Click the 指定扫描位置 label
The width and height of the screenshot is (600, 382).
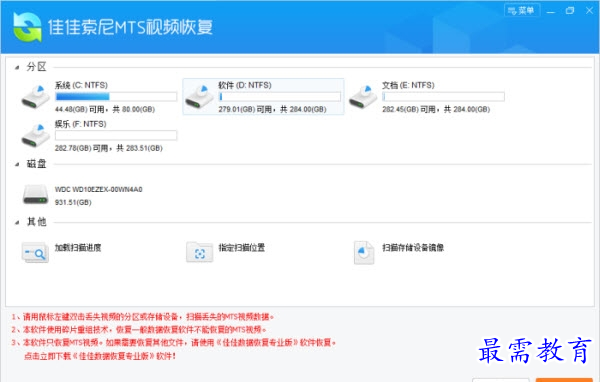point(241,248)
